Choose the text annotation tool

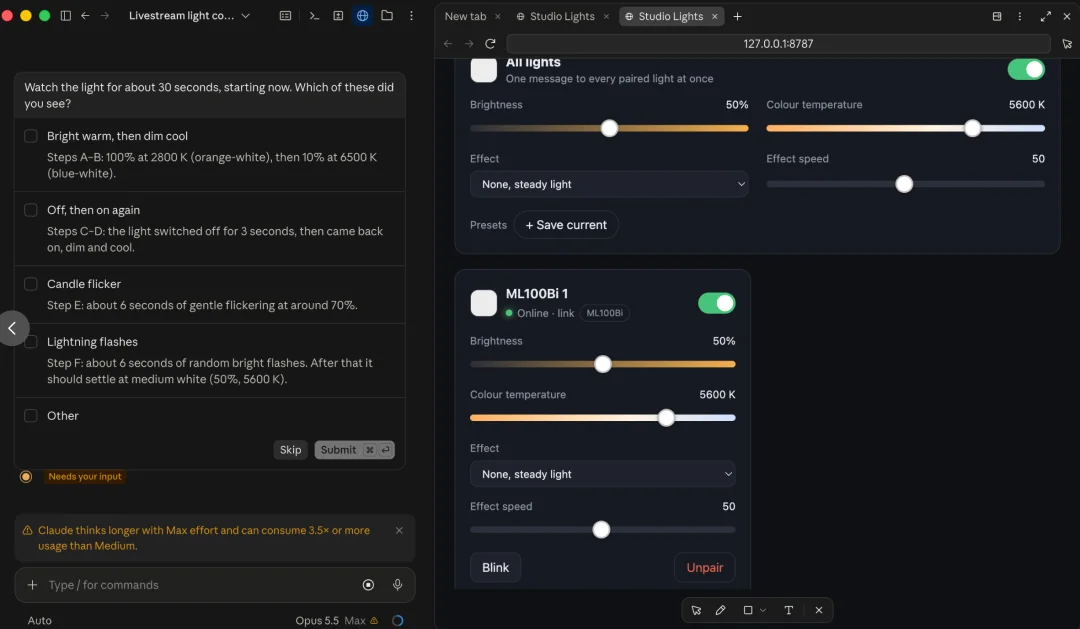pyautogui.click(x=789, y=610)
